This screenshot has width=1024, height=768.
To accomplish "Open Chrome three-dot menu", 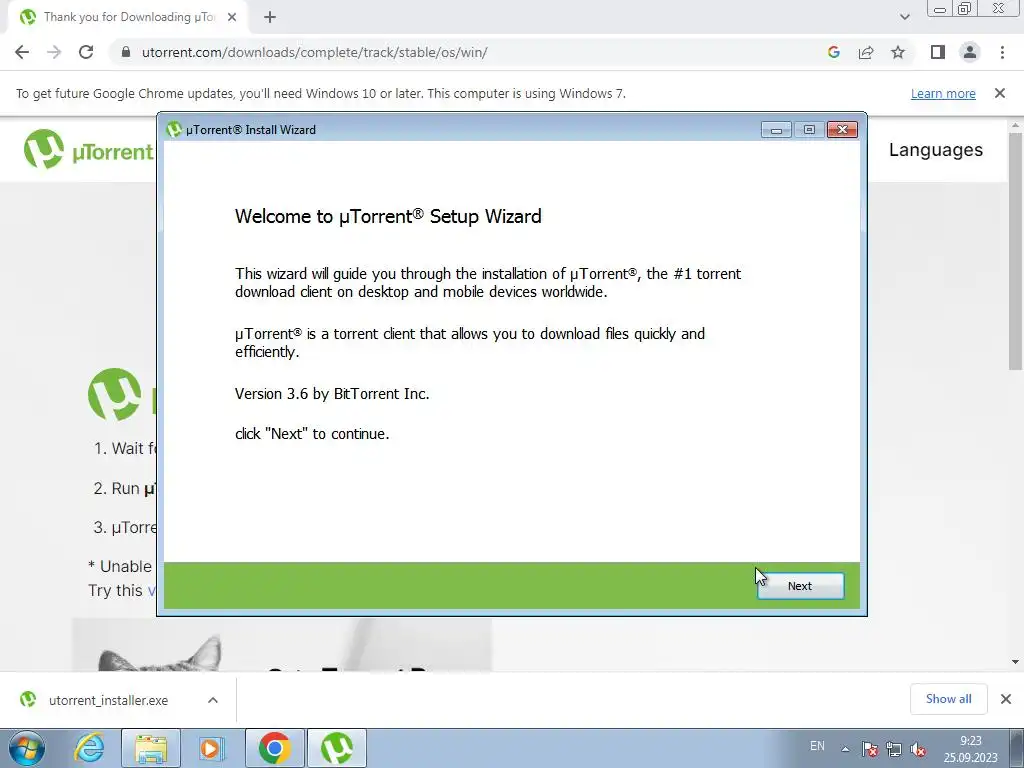I will 1002,52.
